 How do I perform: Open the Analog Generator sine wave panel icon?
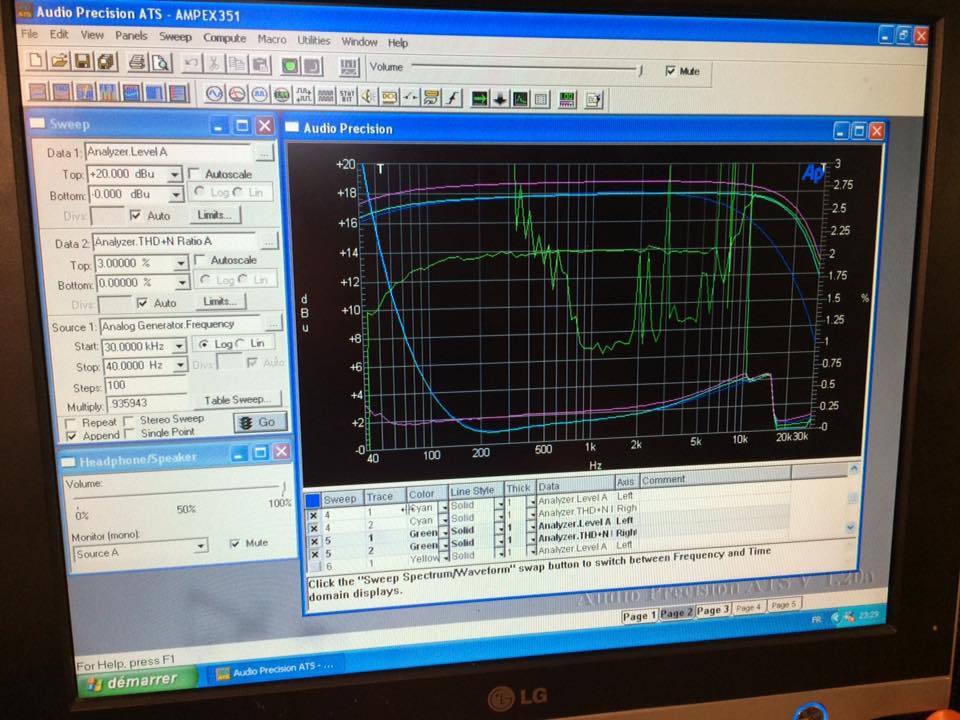(x=213, y=95)
